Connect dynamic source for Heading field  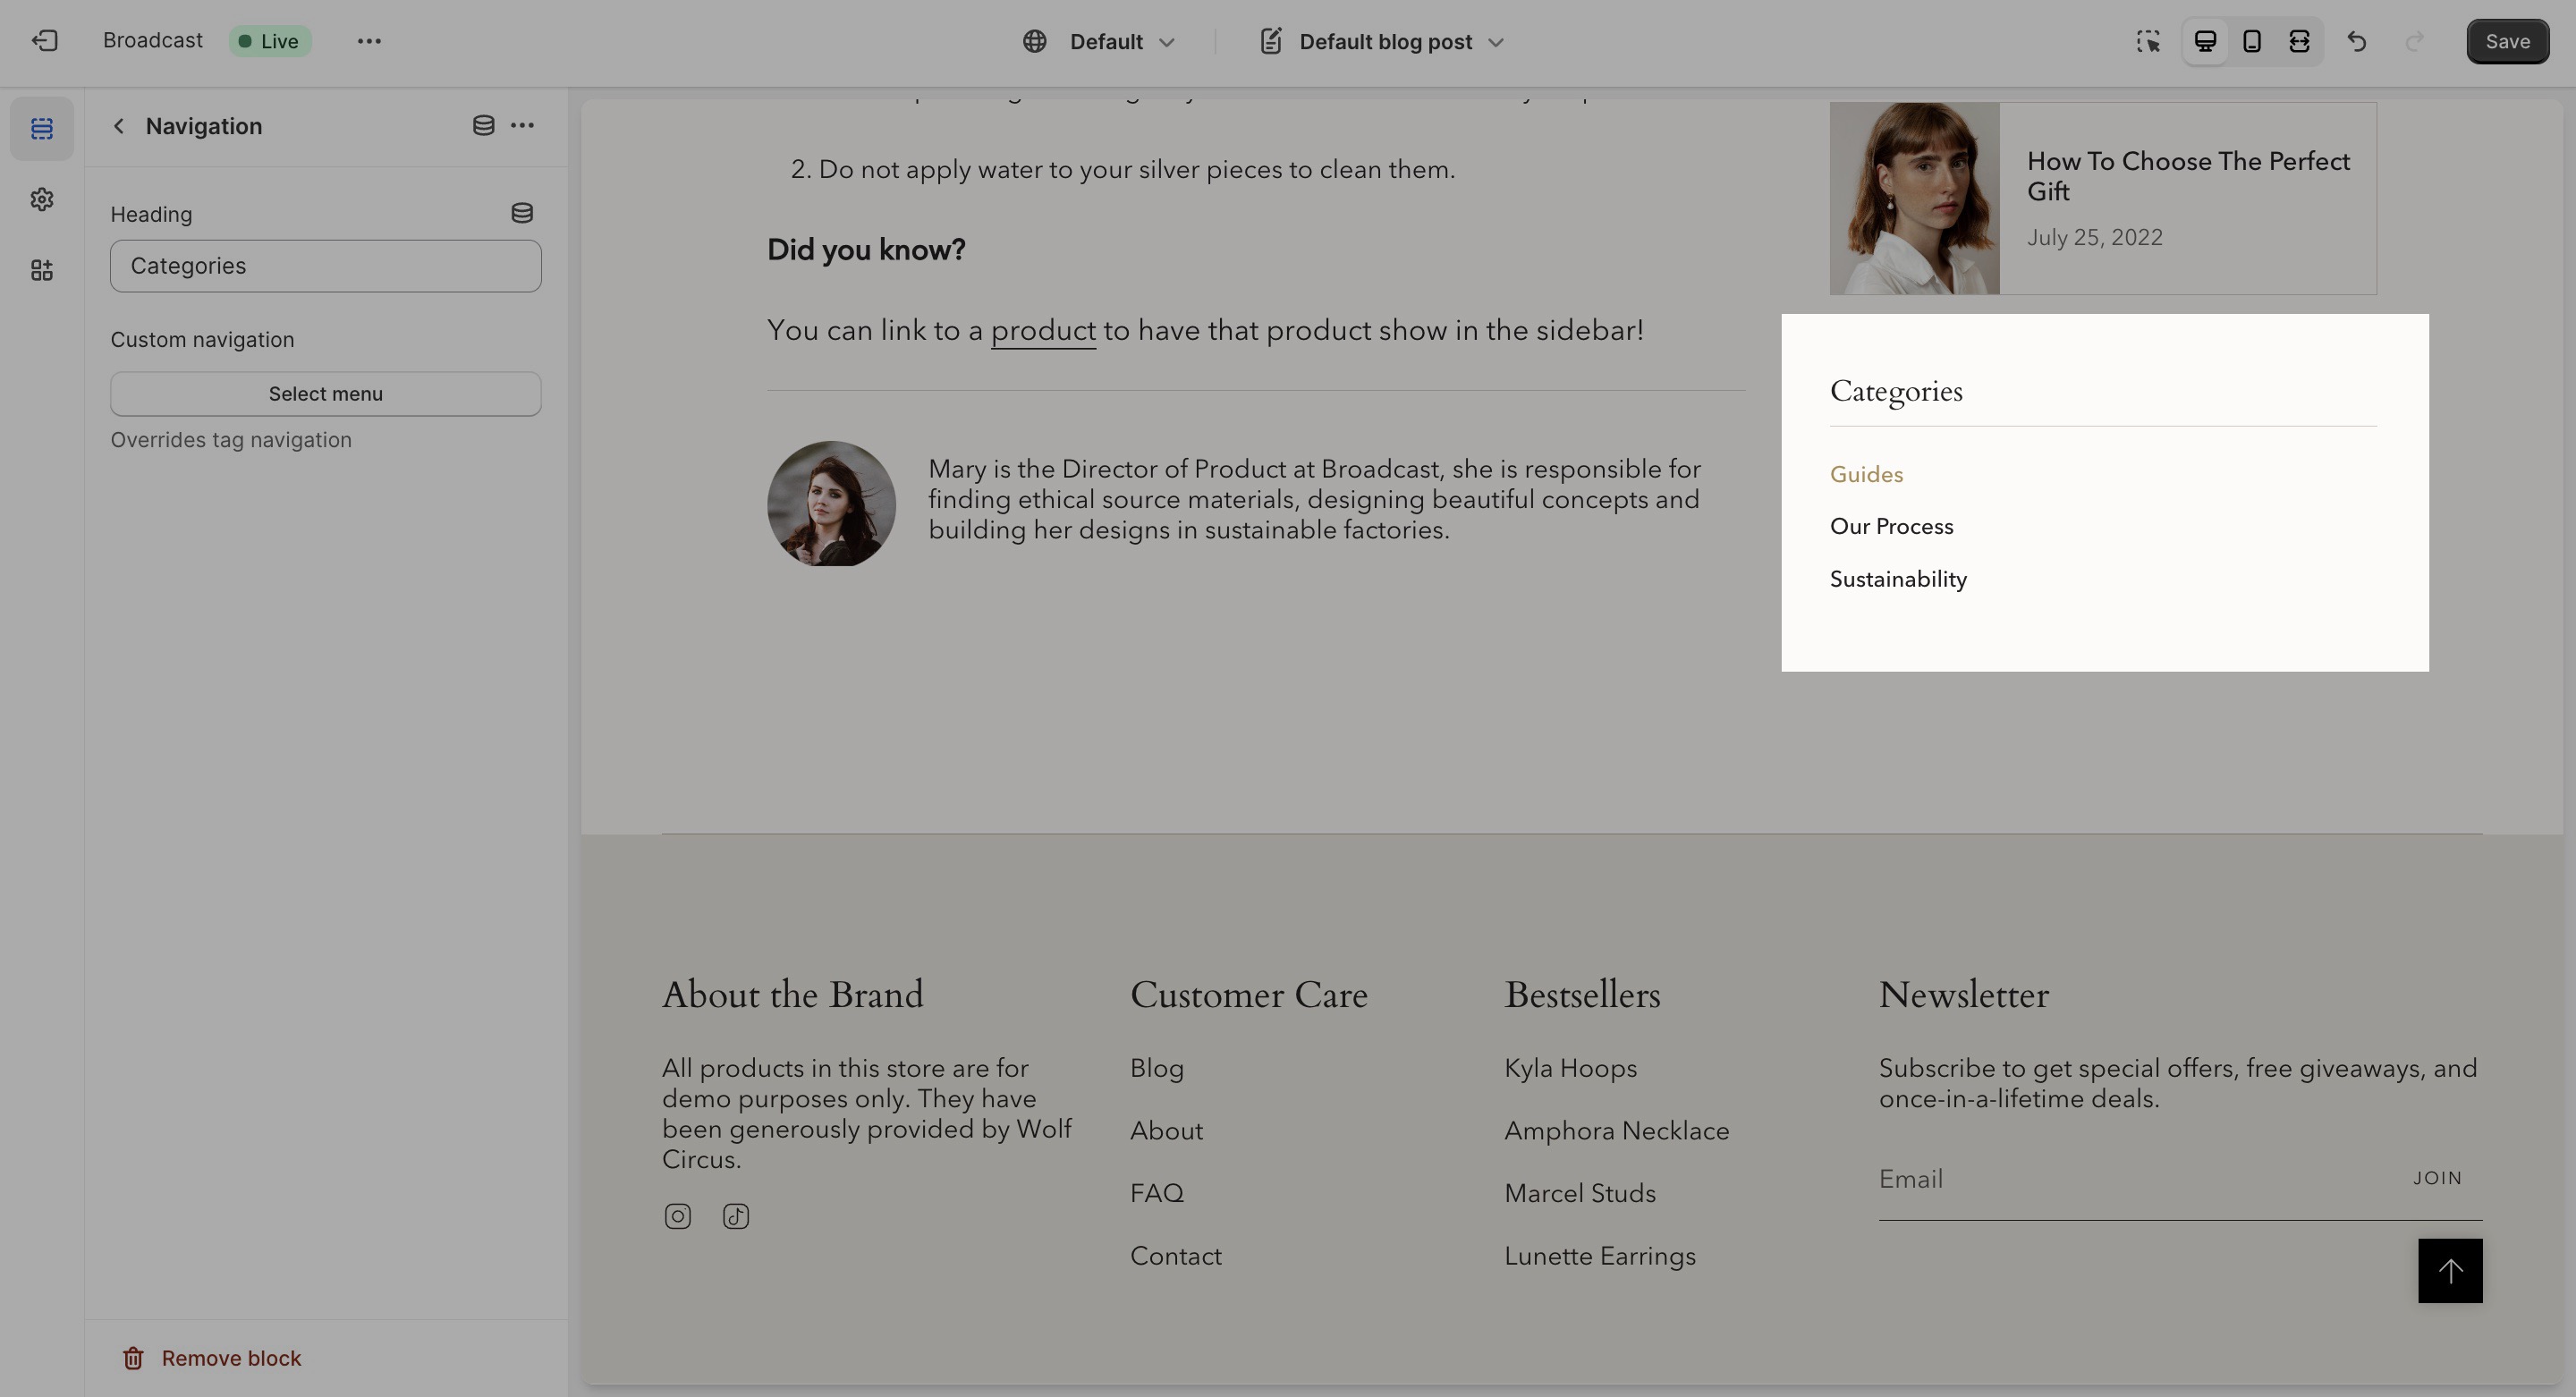pos(522,213)
